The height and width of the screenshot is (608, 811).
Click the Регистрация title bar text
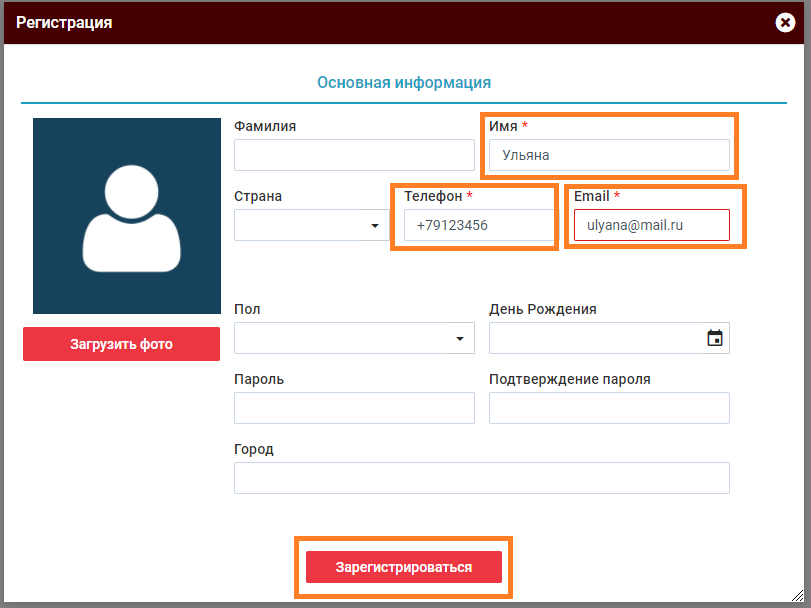[64, 22]
